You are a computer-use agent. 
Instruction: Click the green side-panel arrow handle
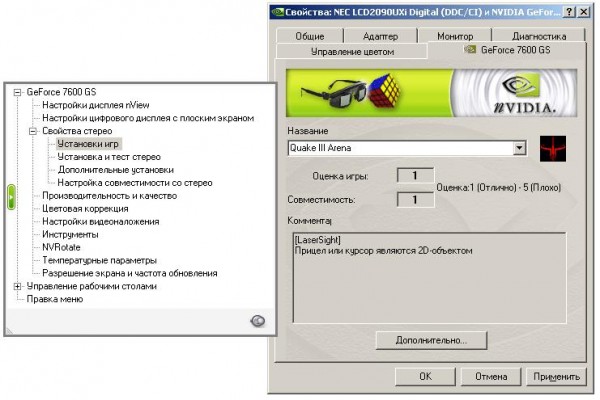(x=11, y=197)
